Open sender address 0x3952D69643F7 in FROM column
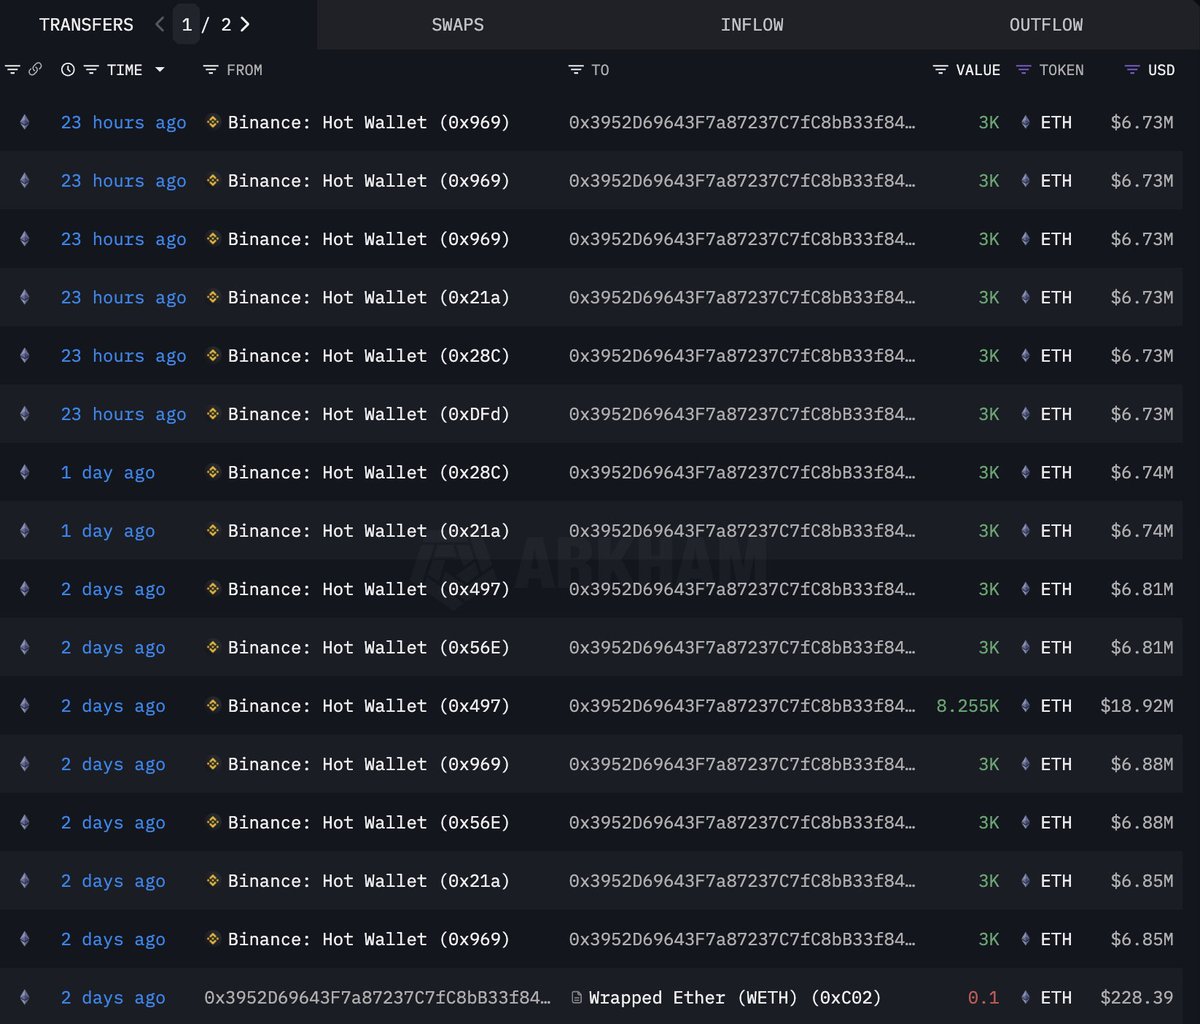The image size is (1200, 1024). coord(377,998)
